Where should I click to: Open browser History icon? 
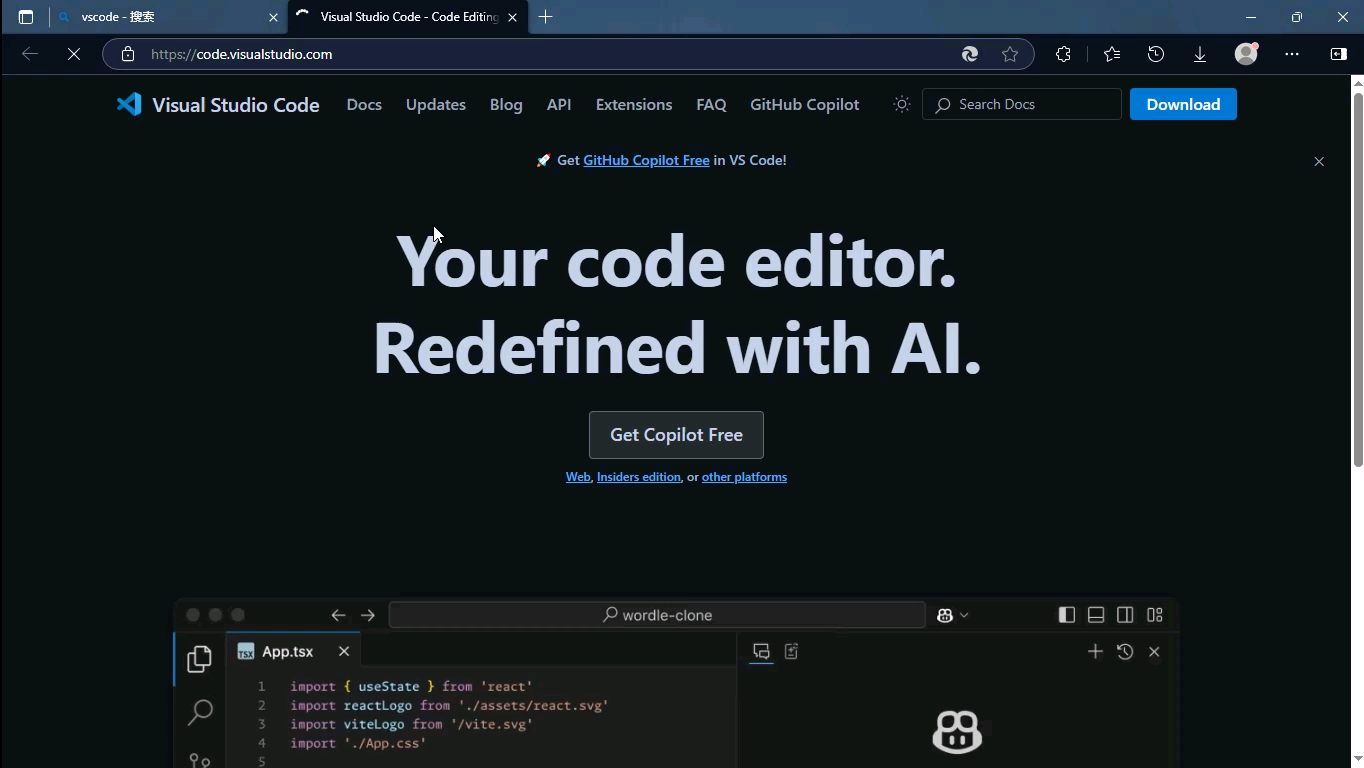[x=1156, y=54]
